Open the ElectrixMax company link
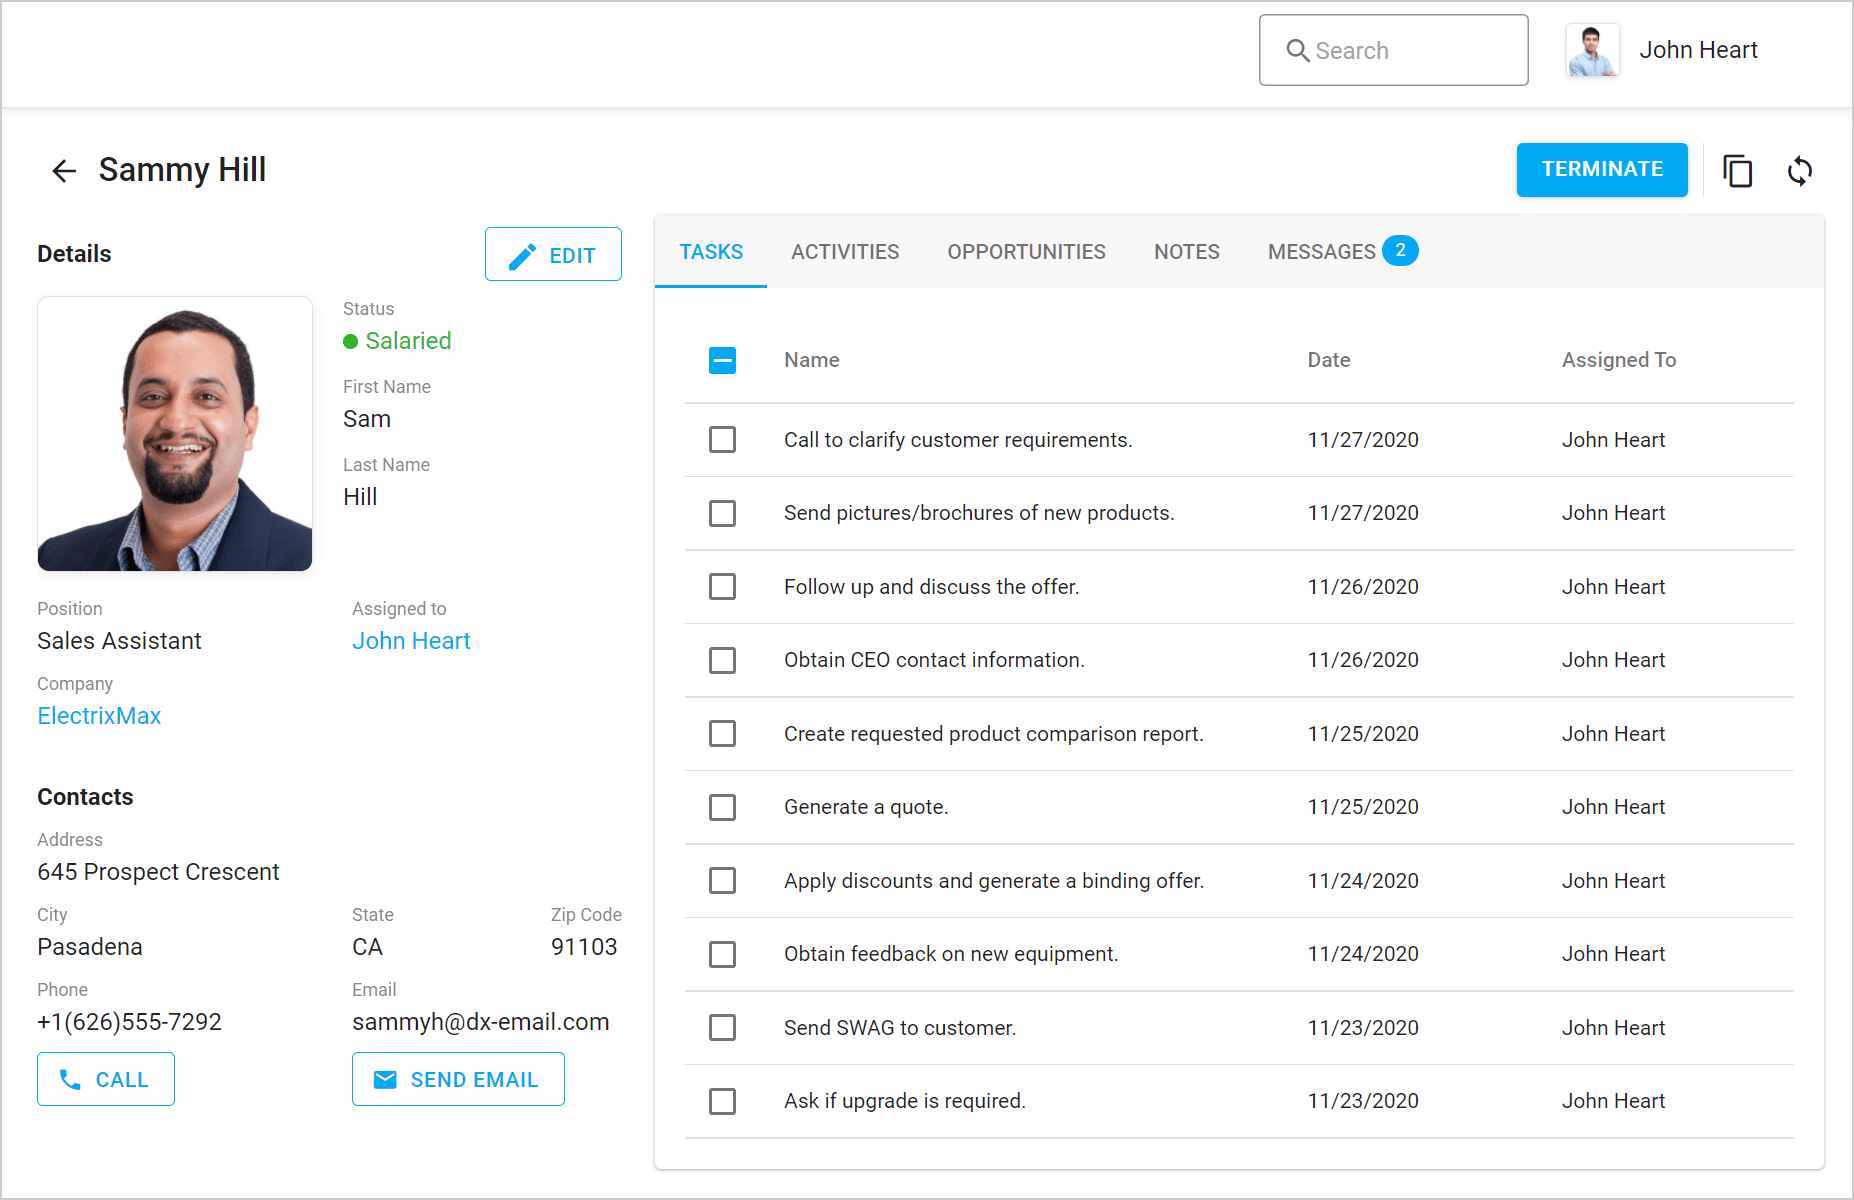1854x1200 pixels. pos(99,716)
